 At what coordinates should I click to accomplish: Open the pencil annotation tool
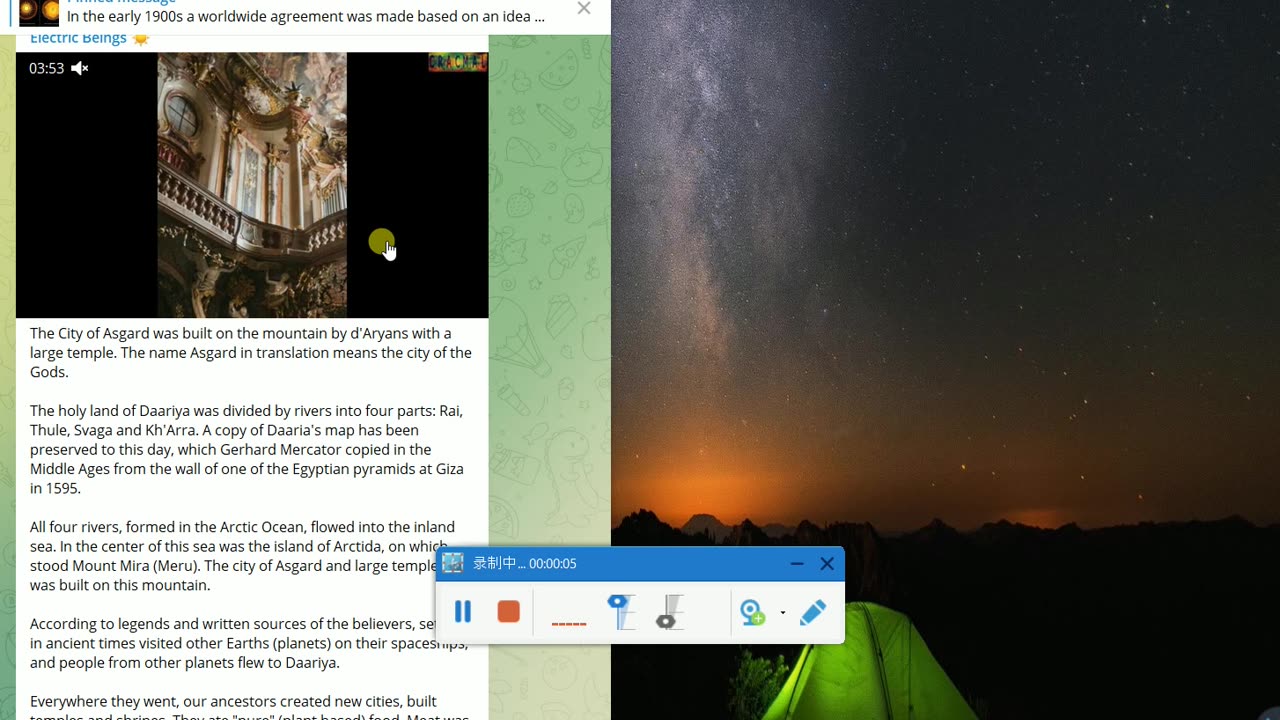pos(813,612)
